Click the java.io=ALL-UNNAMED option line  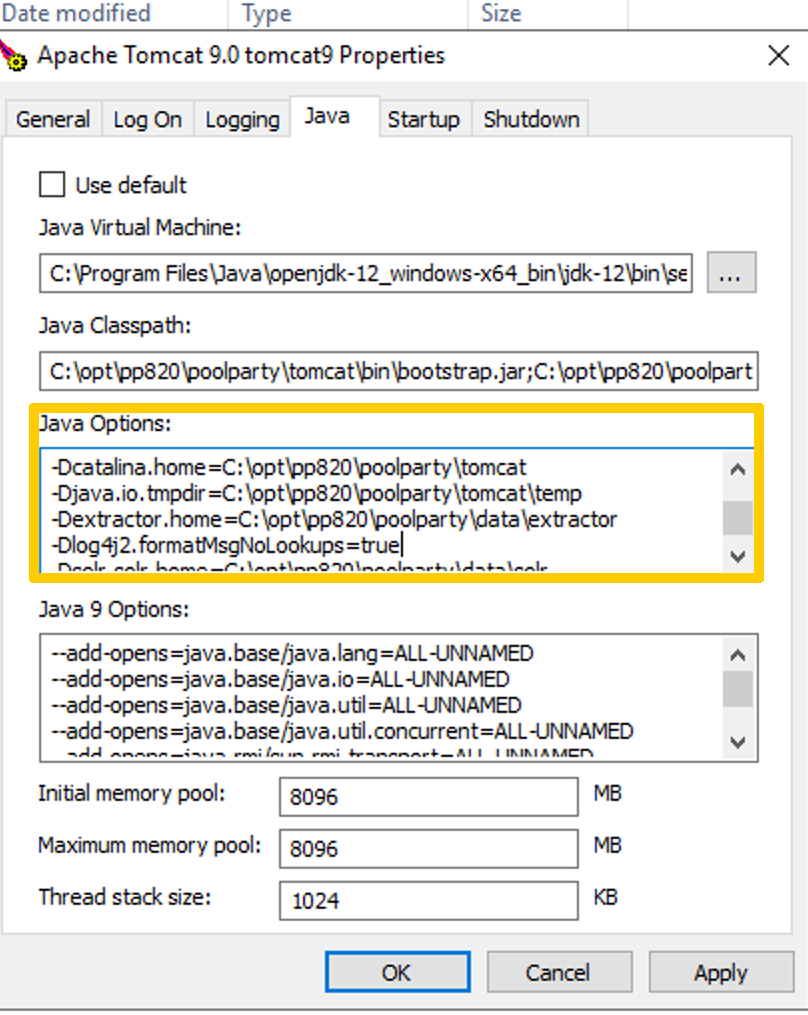pos(280,679)
